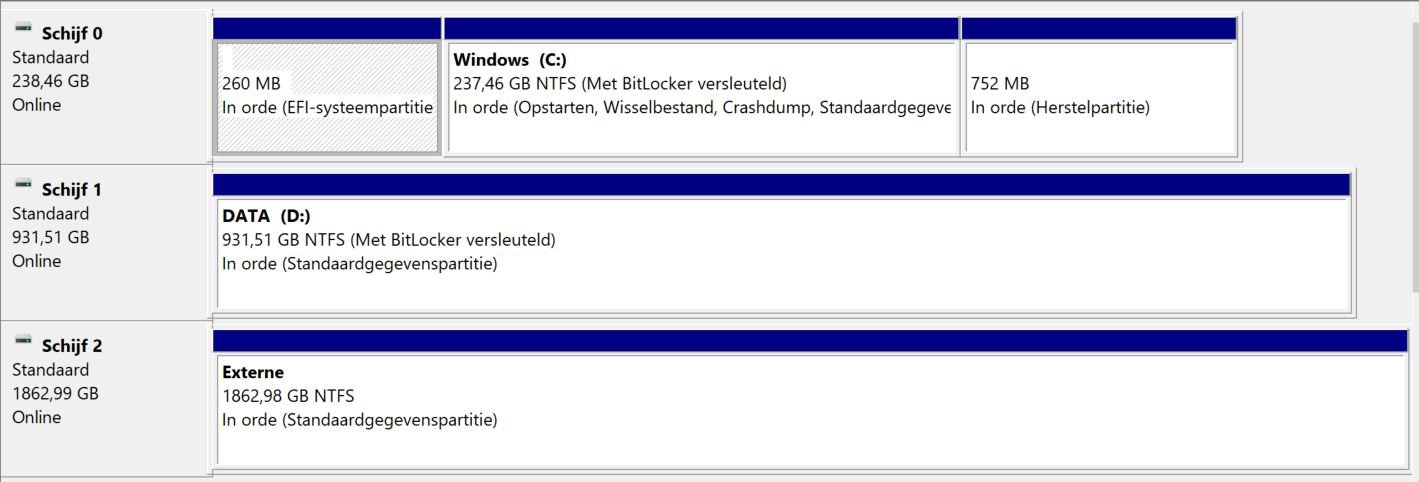Select the Schijf 1 disk label
The width and height of the screenshot is (1419, 482).
coord(71,189)
